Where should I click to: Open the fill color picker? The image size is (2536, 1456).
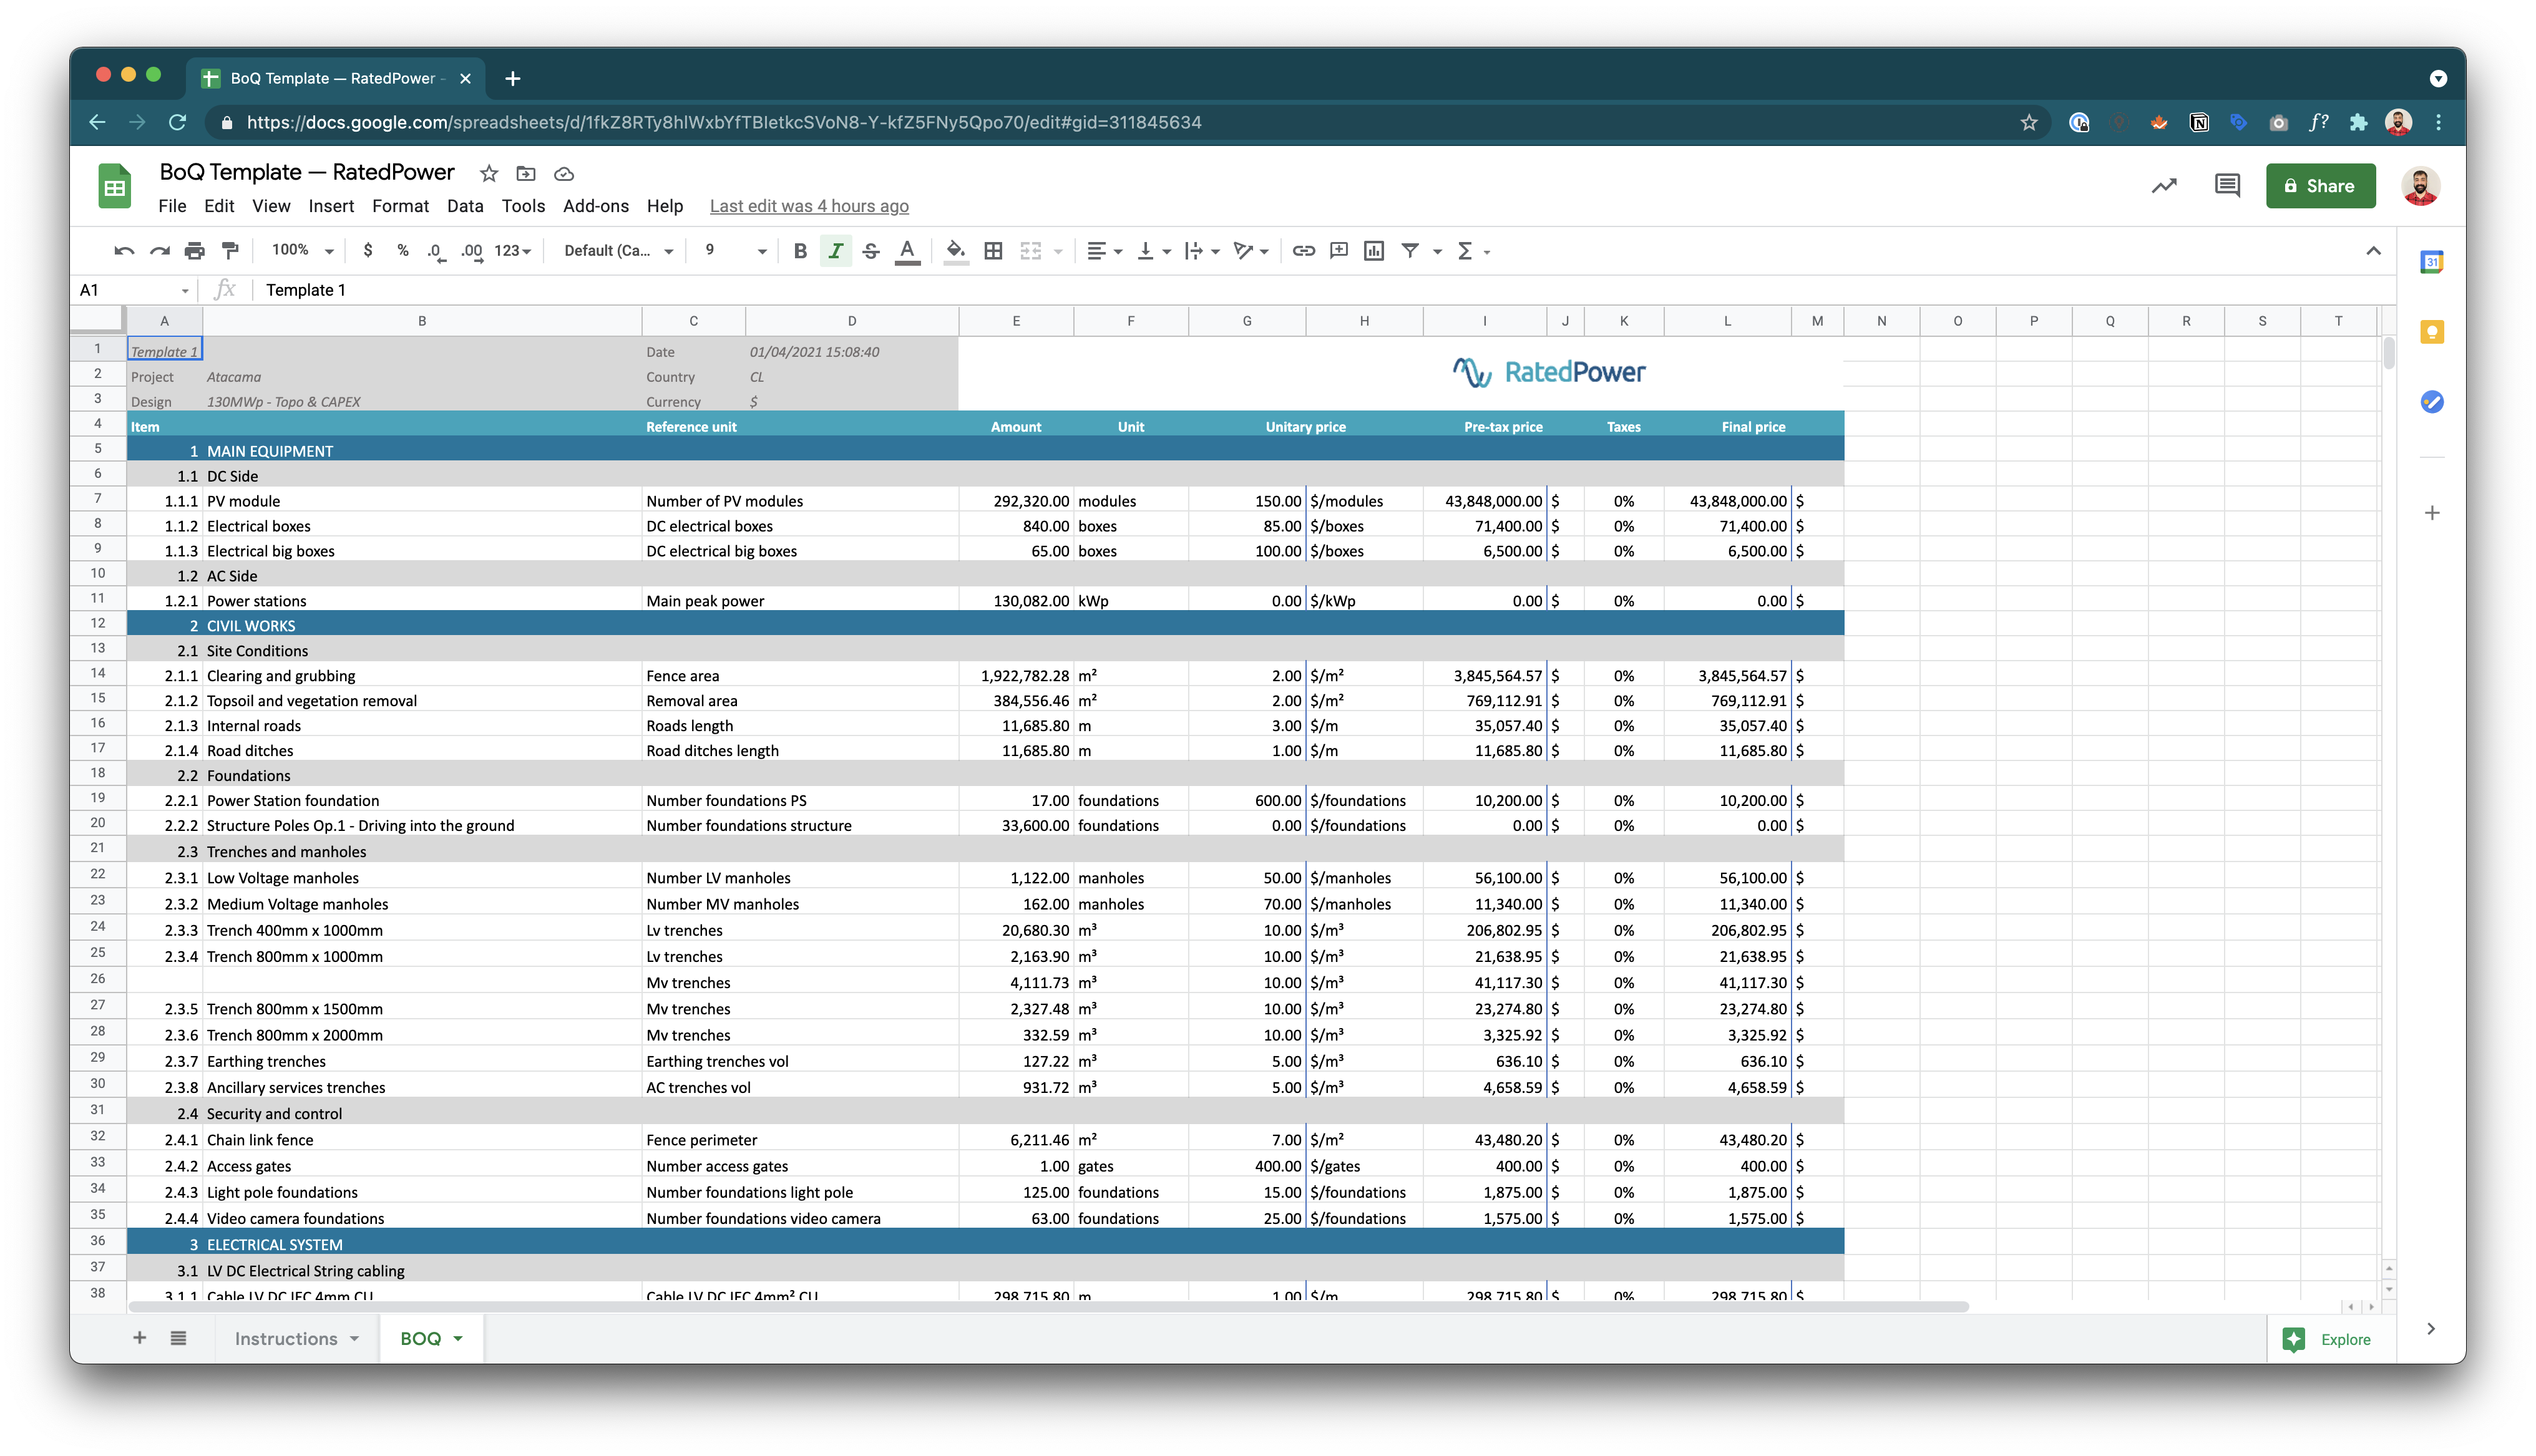(955, 251)
